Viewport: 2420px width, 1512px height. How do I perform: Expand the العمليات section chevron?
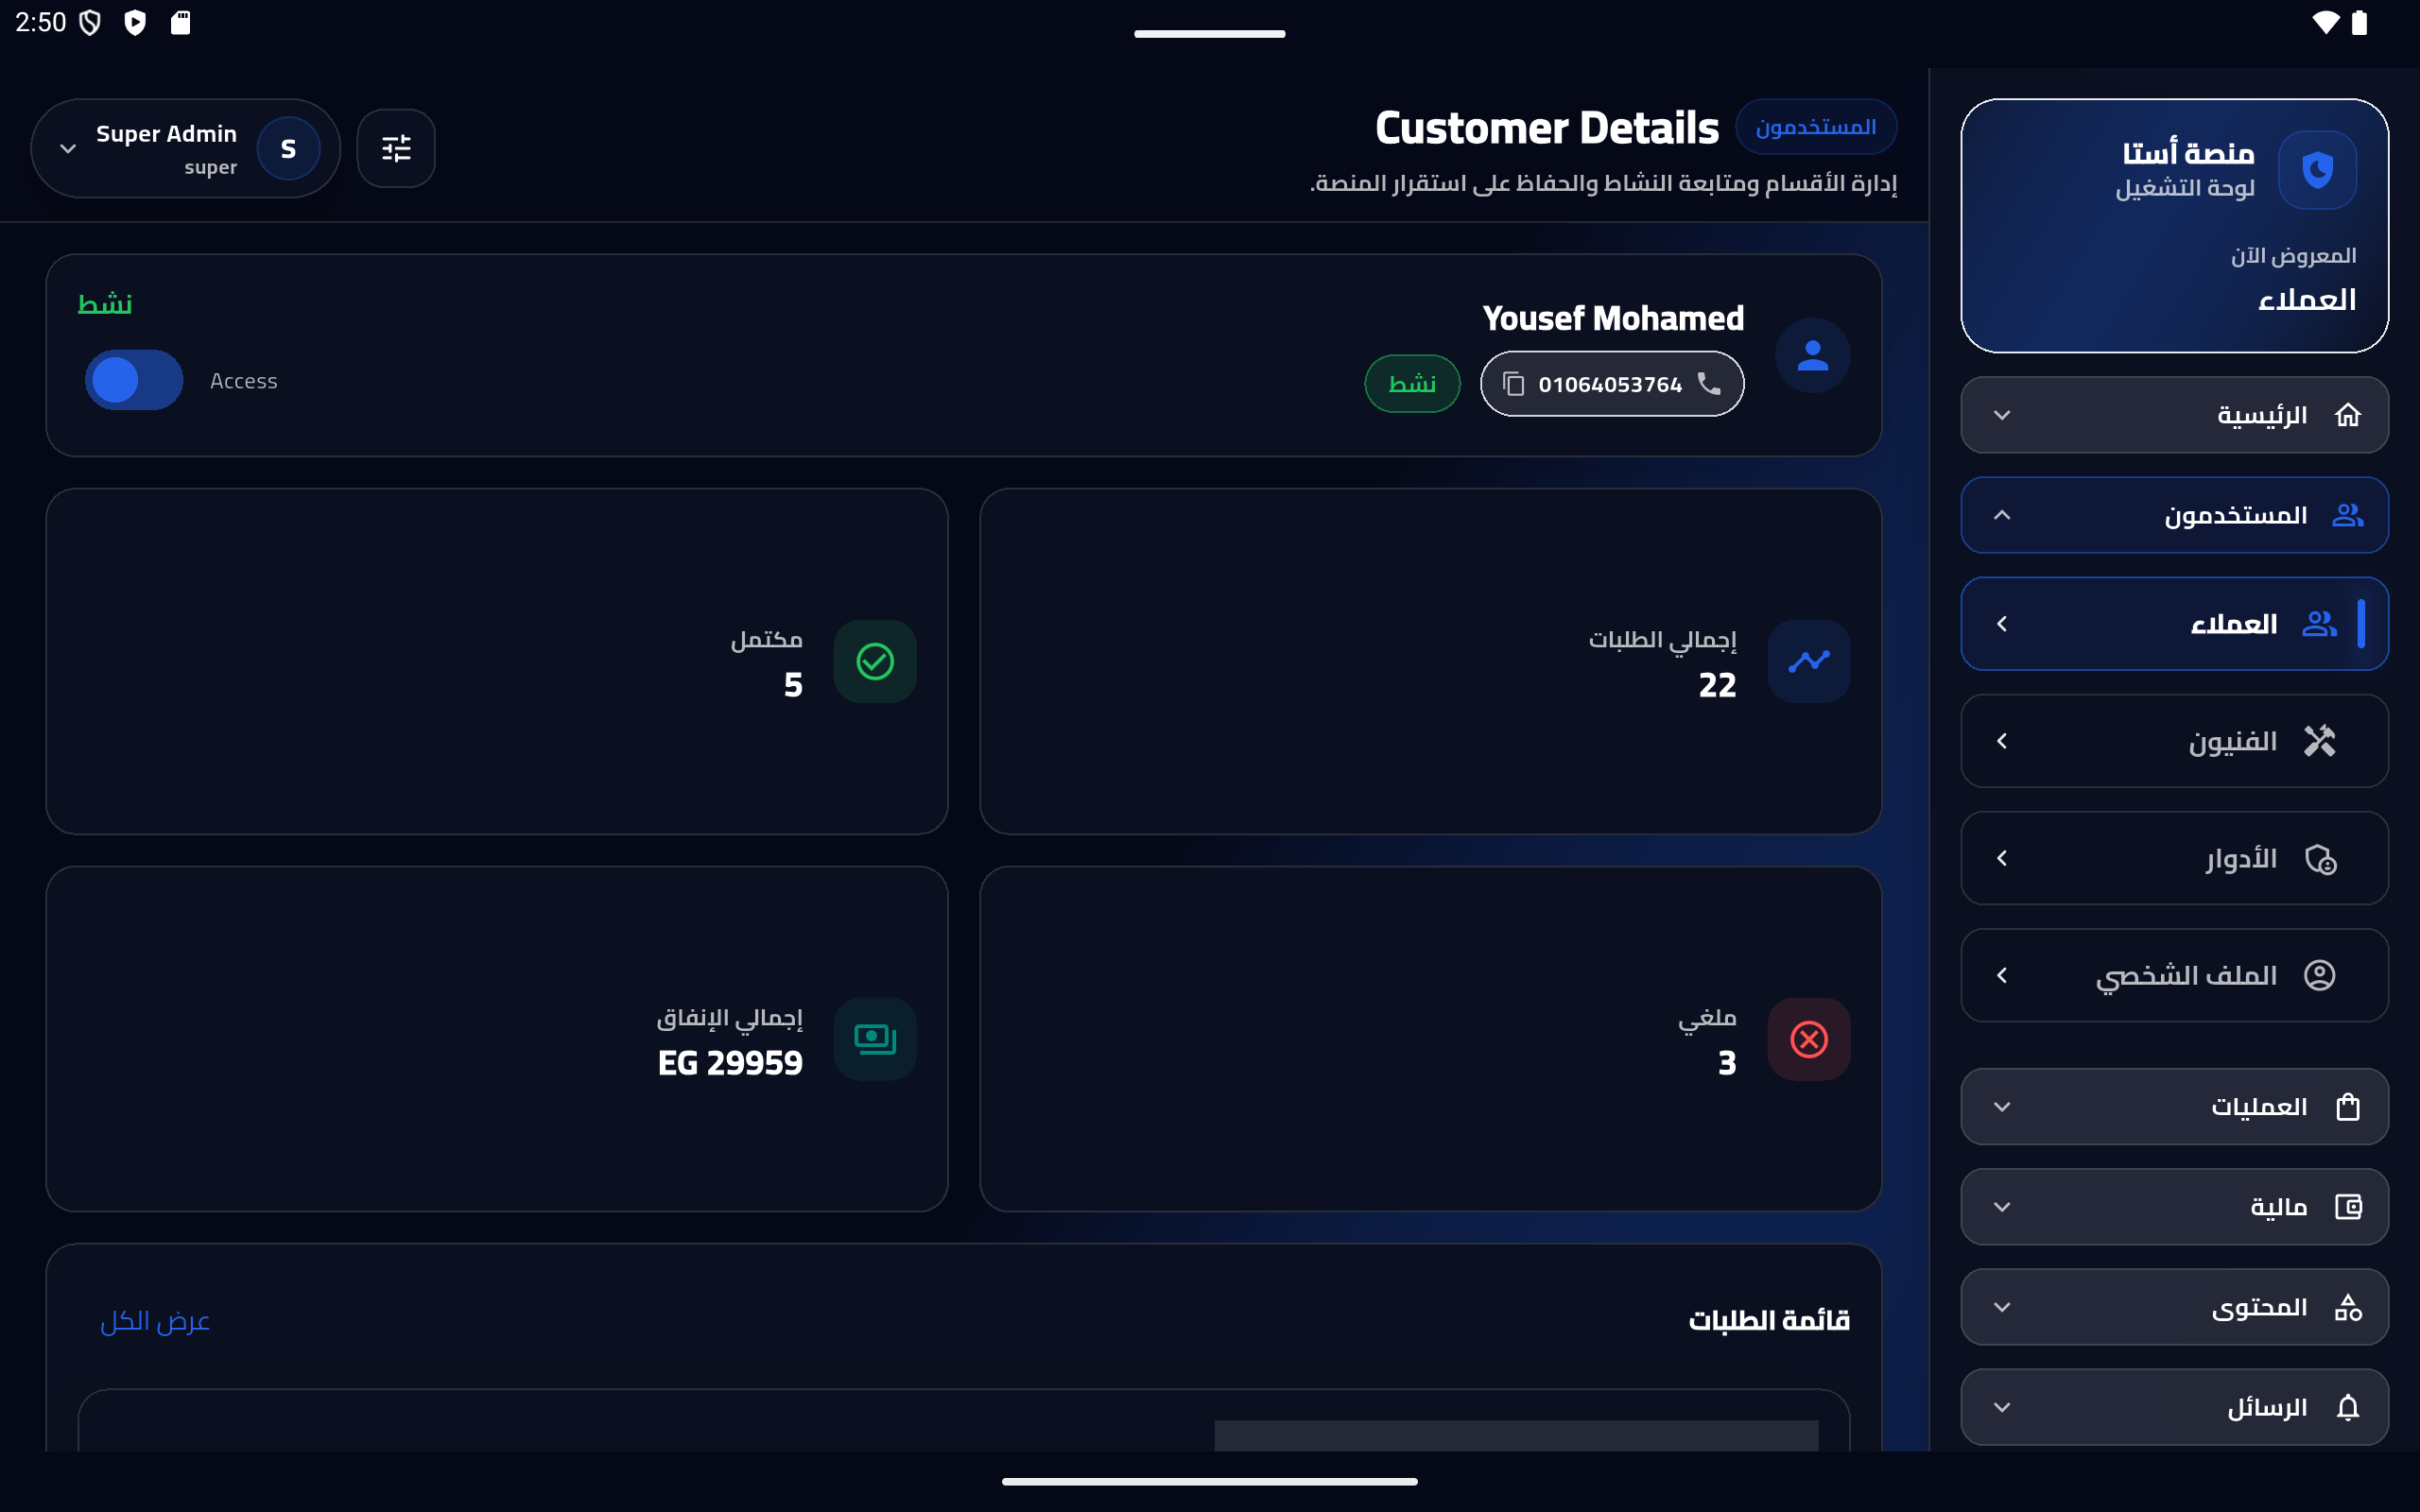tap(2002, 1107)
